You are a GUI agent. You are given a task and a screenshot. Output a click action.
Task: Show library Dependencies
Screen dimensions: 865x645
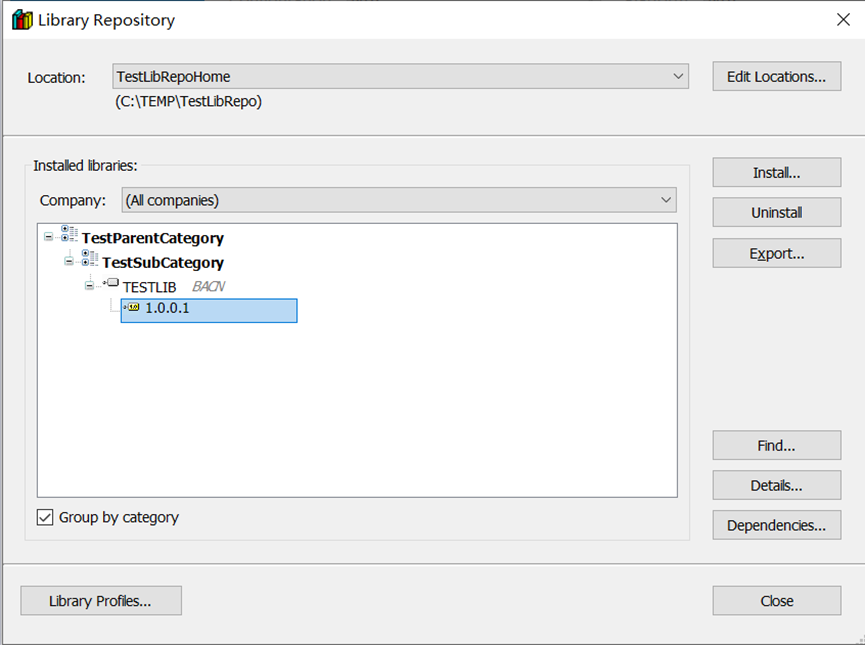point(776,525)
